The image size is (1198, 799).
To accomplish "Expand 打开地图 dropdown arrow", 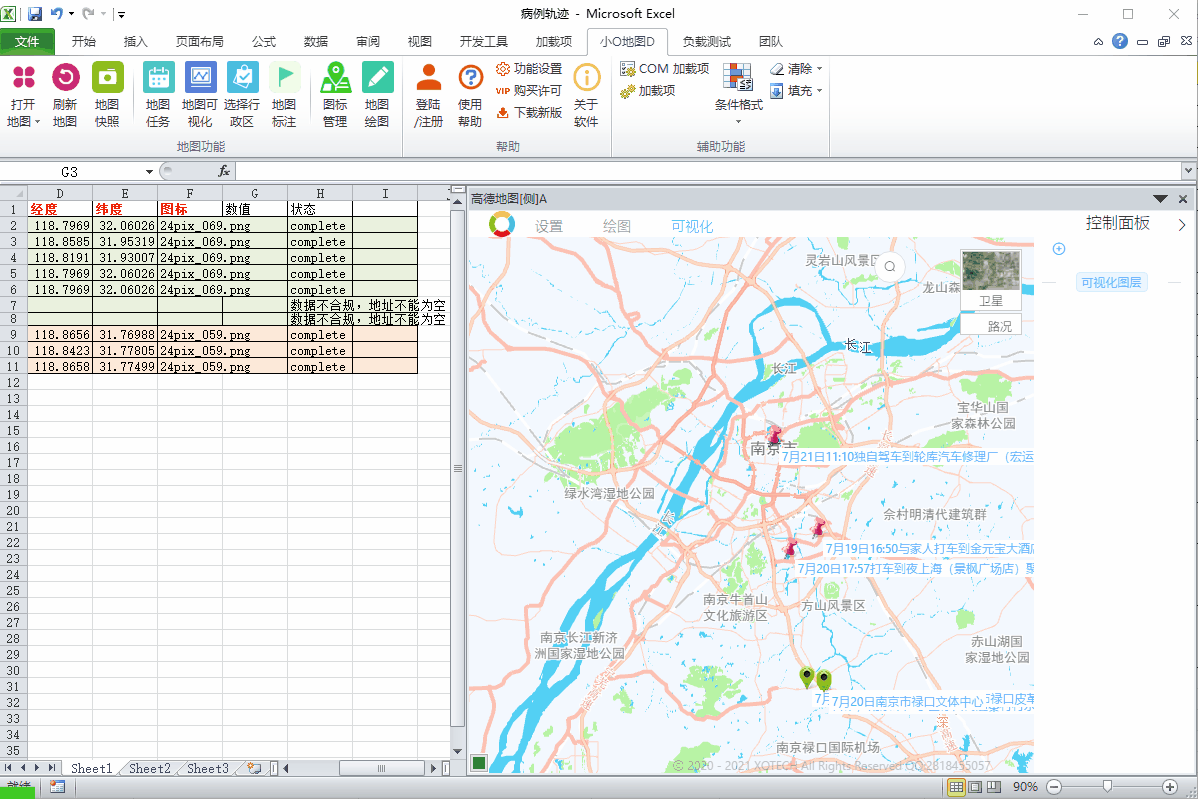I will 37,122.
